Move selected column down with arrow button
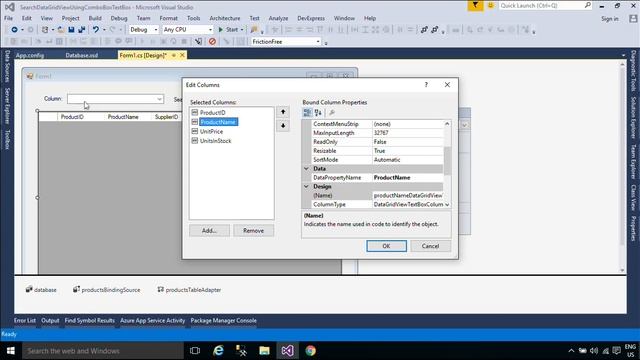 pos(283,126)
